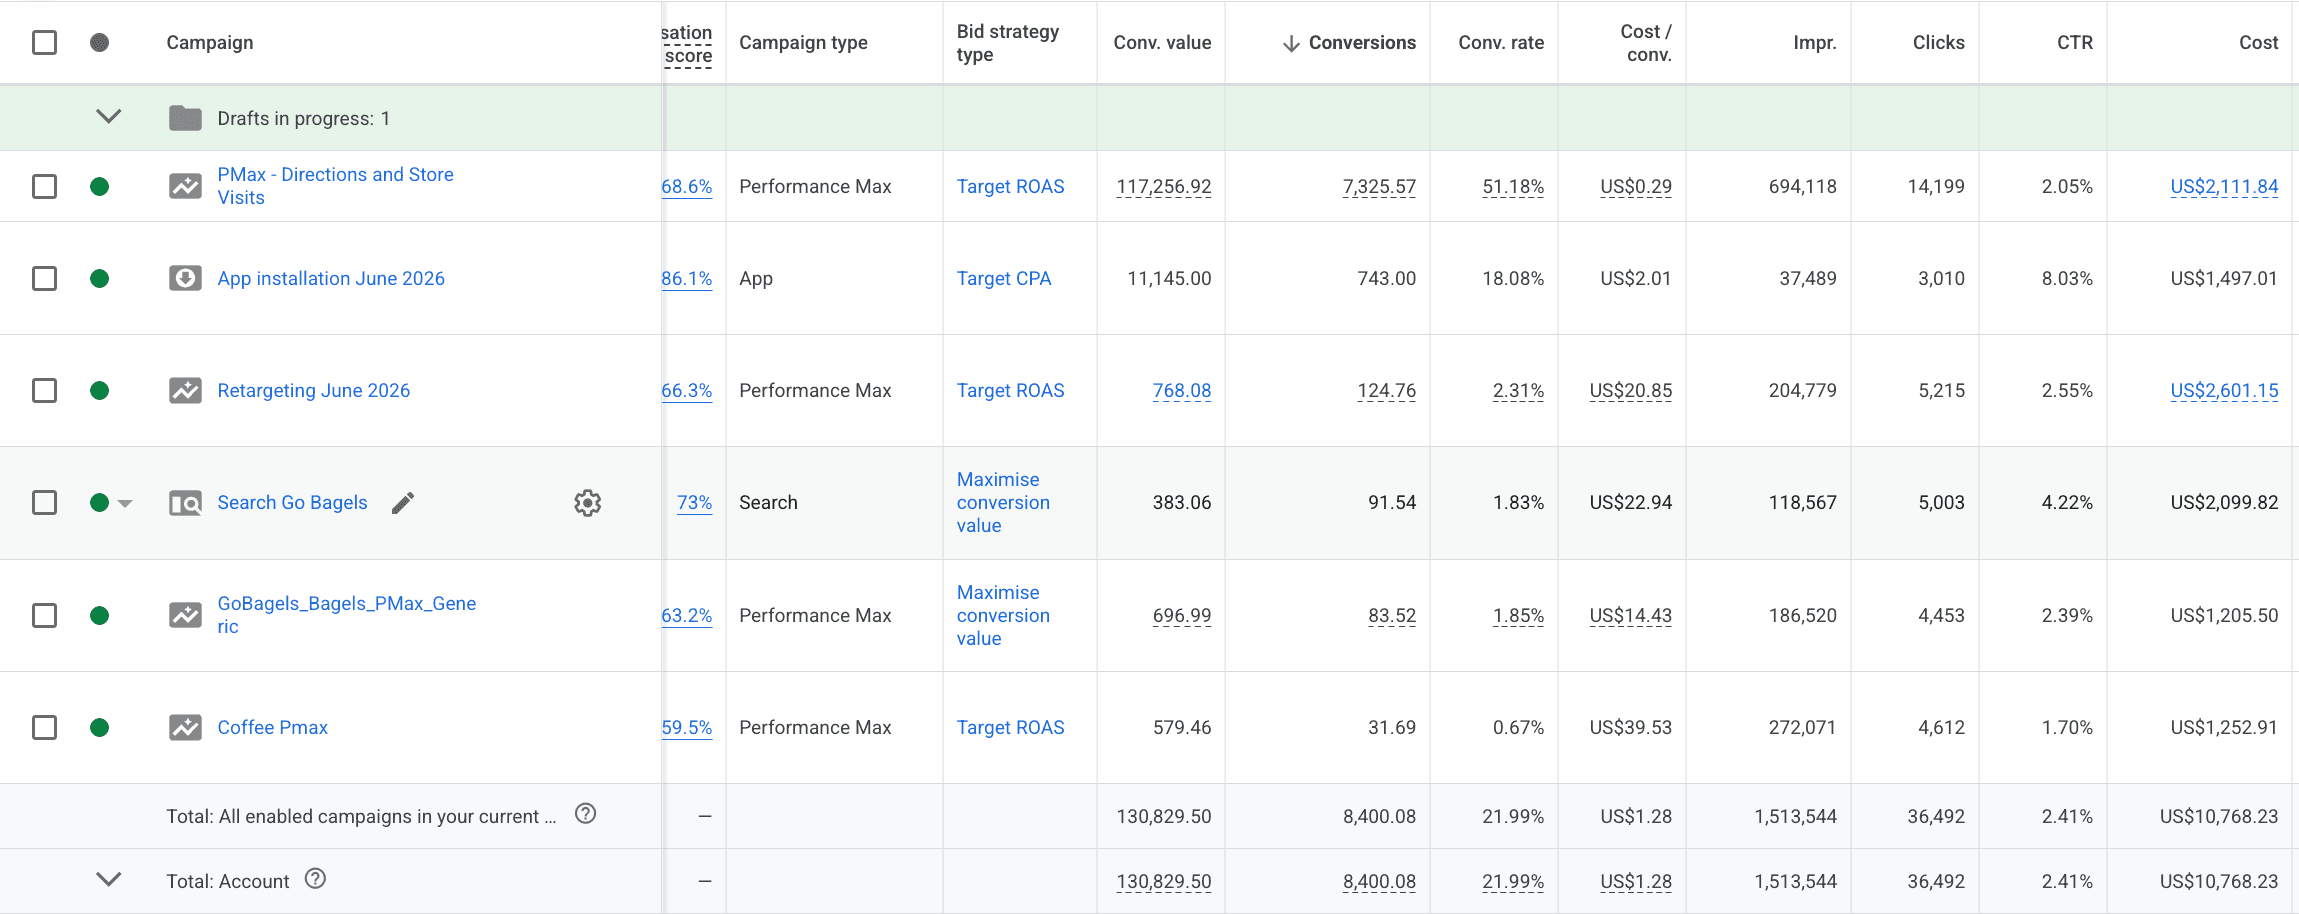Screen dimensions: 2299x914
Task: Sort by the Campaign type column header
Action: [803, 42]
